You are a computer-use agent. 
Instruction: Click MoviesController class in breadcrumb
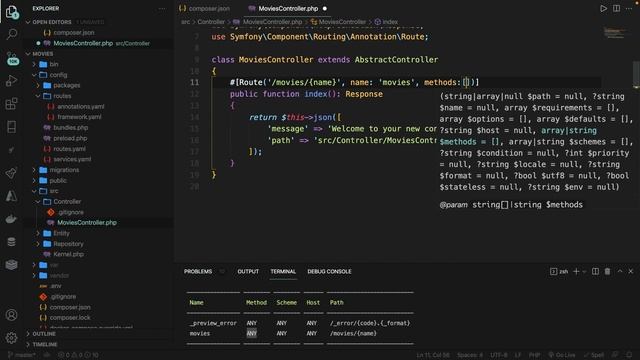[342, 22]
